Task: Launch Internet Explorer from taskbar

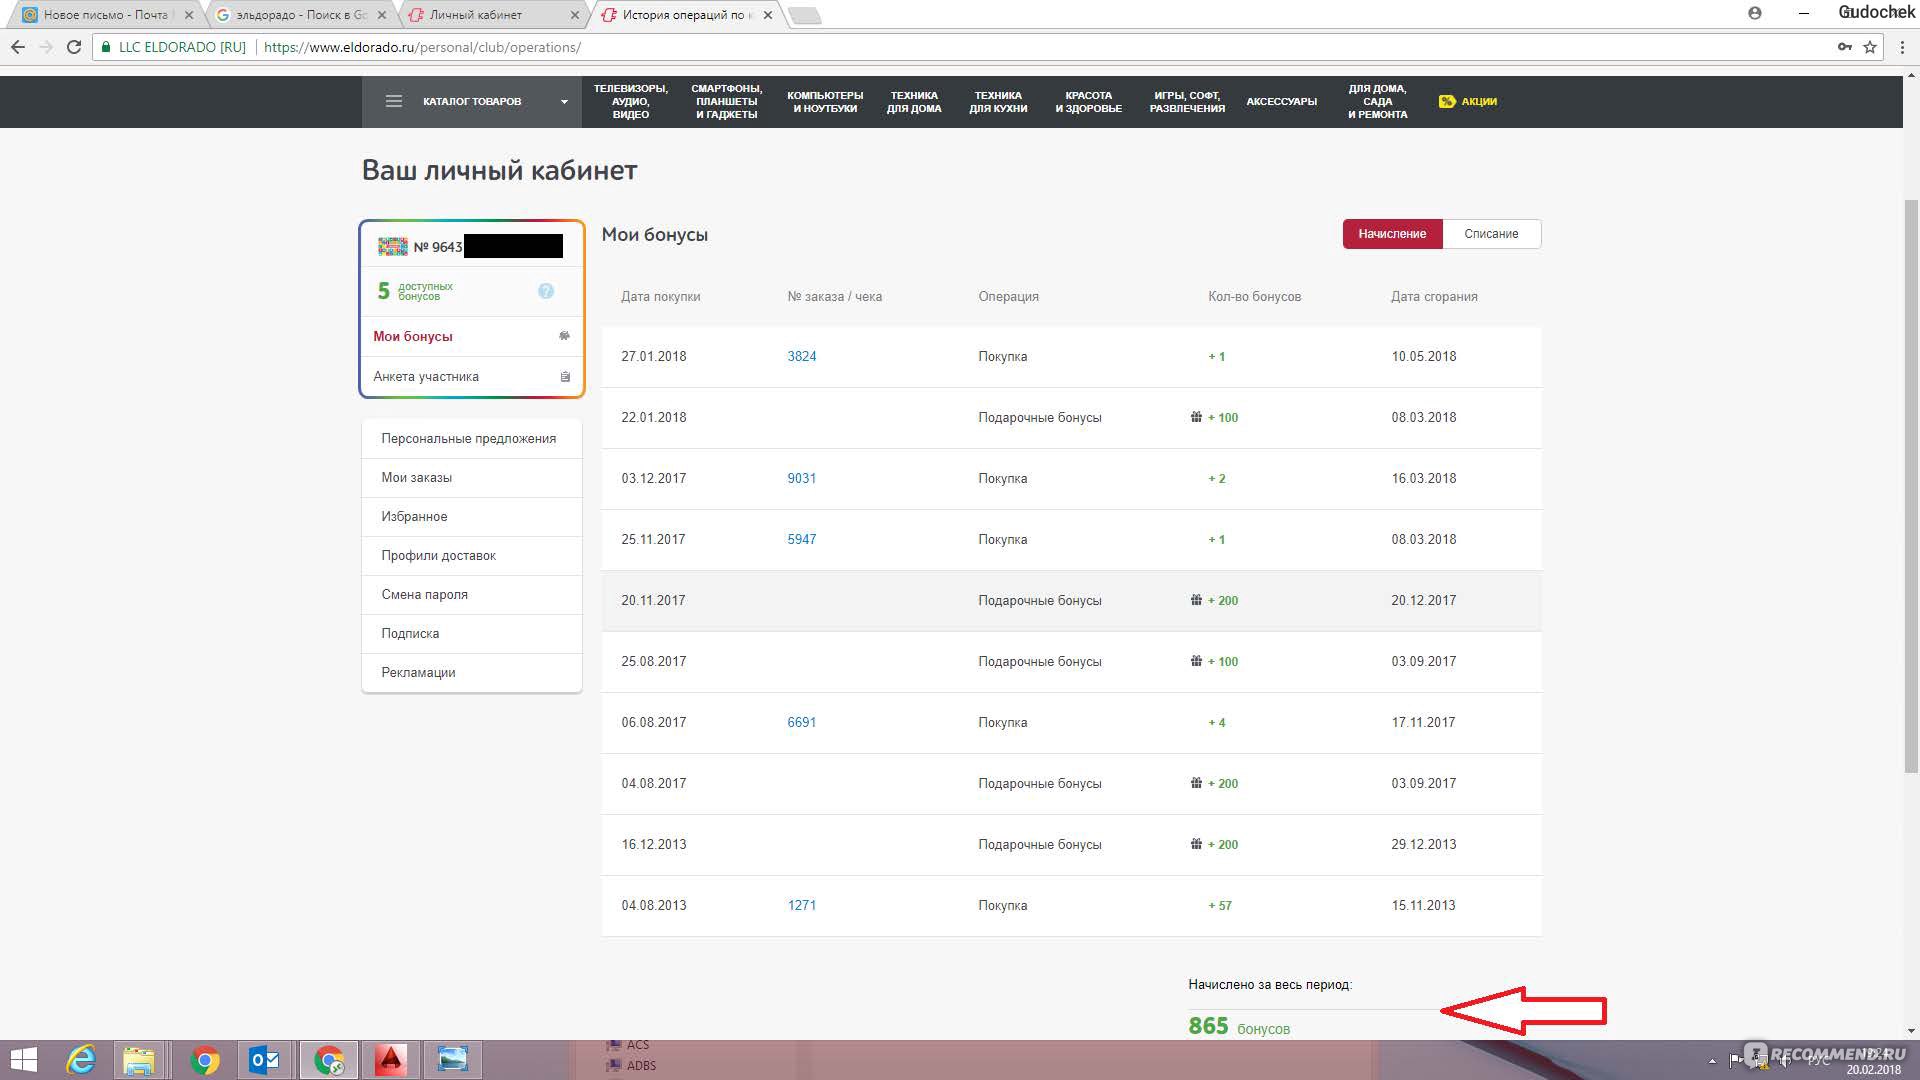Action: click(x=81, y=1060)
